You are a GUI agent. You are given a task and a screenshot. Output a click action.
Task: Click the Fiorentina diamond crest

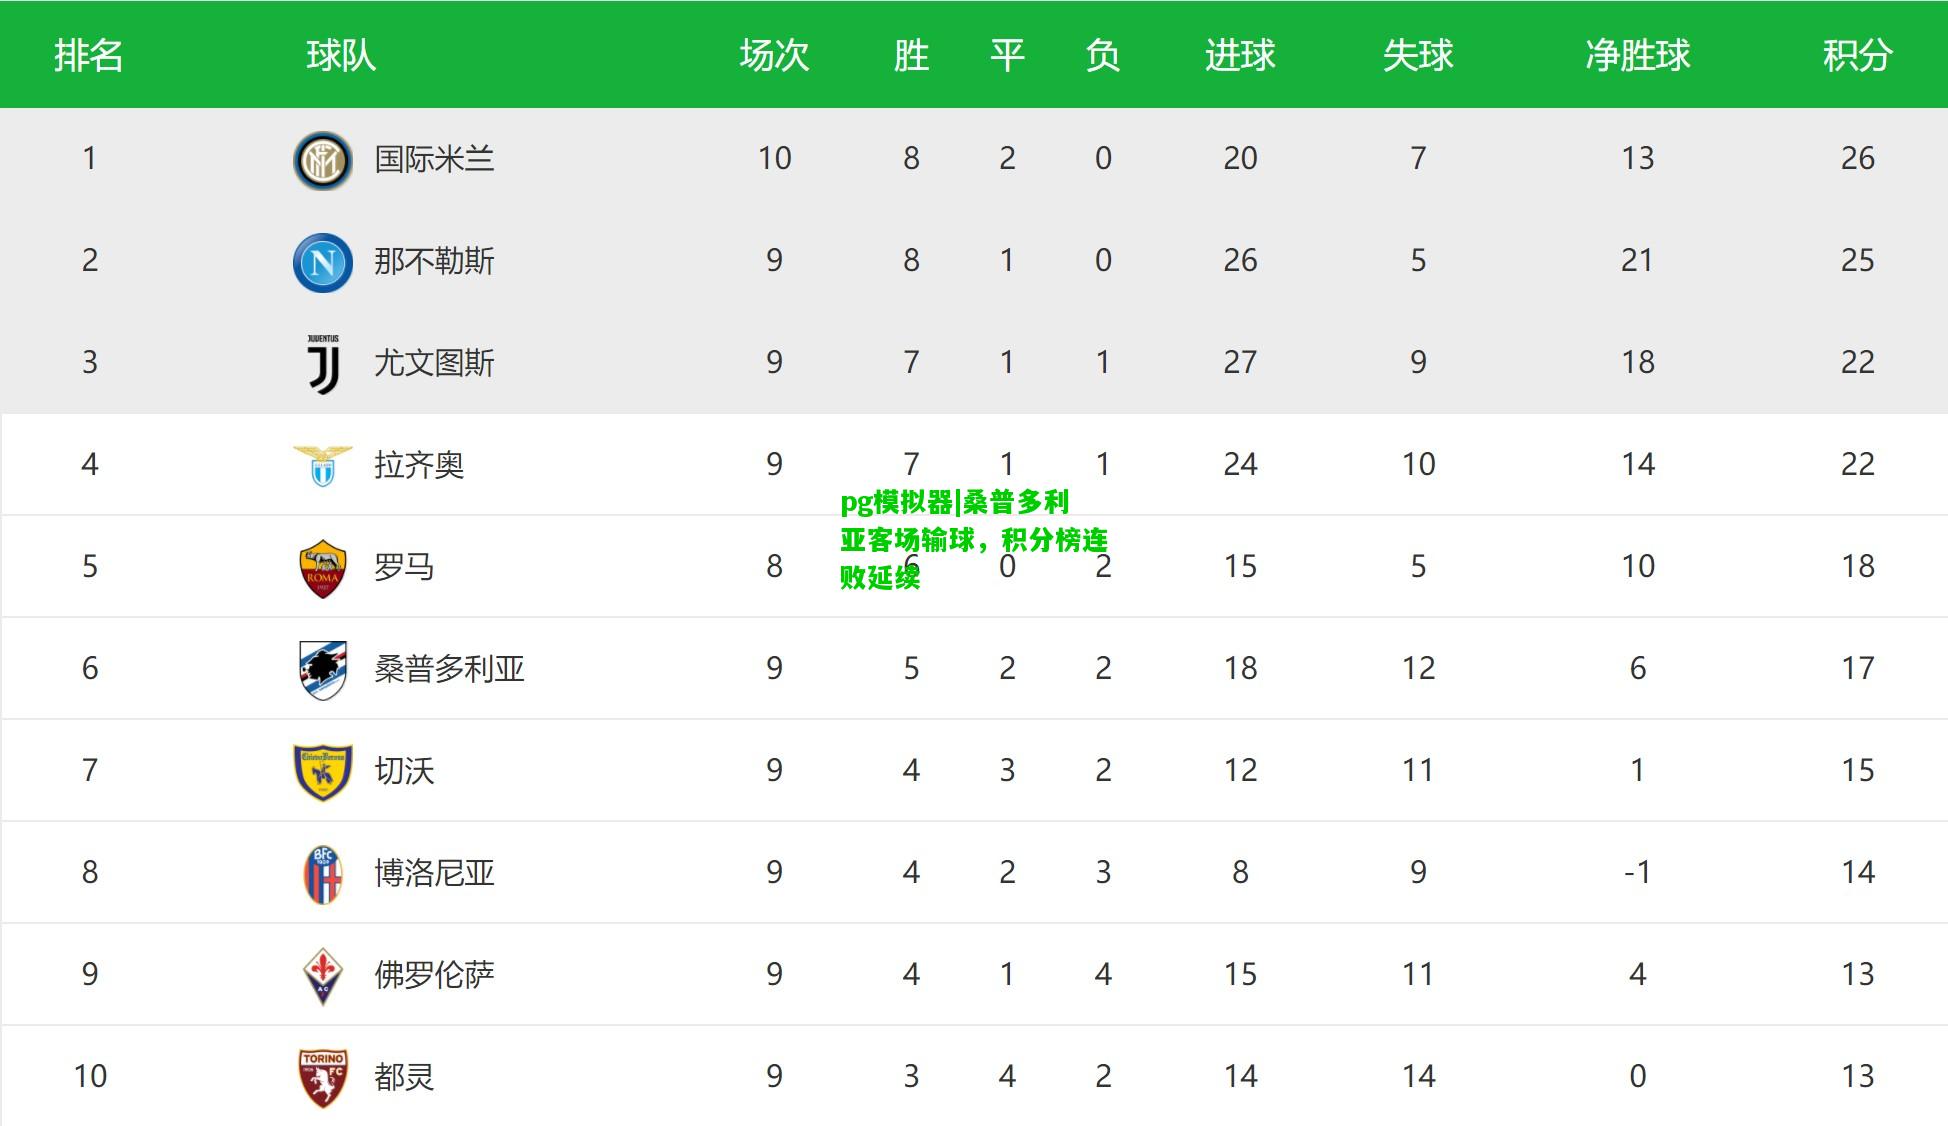(322, 976)
